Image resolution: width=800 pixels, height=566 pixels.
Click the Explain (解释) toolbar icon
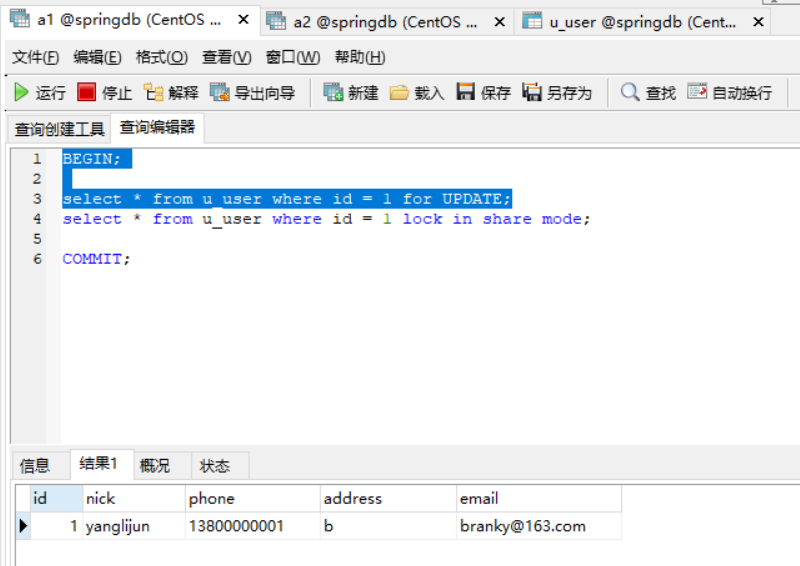coord(153,92)
